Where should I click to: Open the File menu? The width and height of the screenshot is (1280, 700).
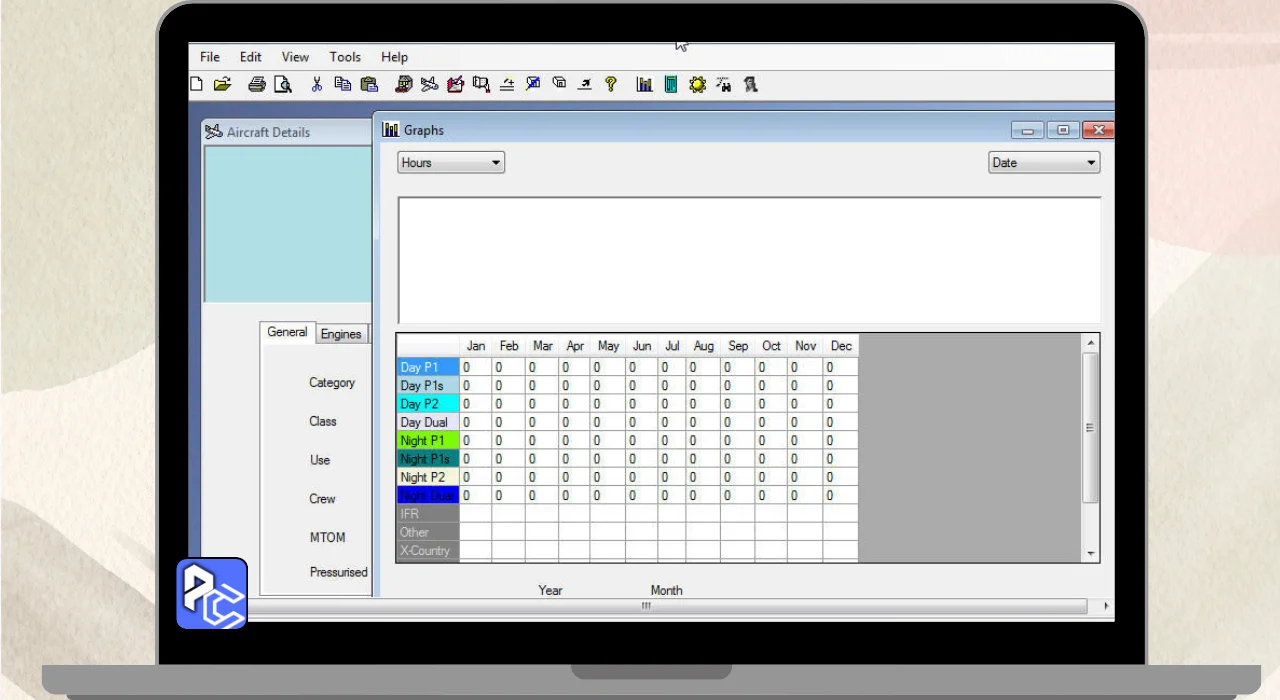[209, 57]
